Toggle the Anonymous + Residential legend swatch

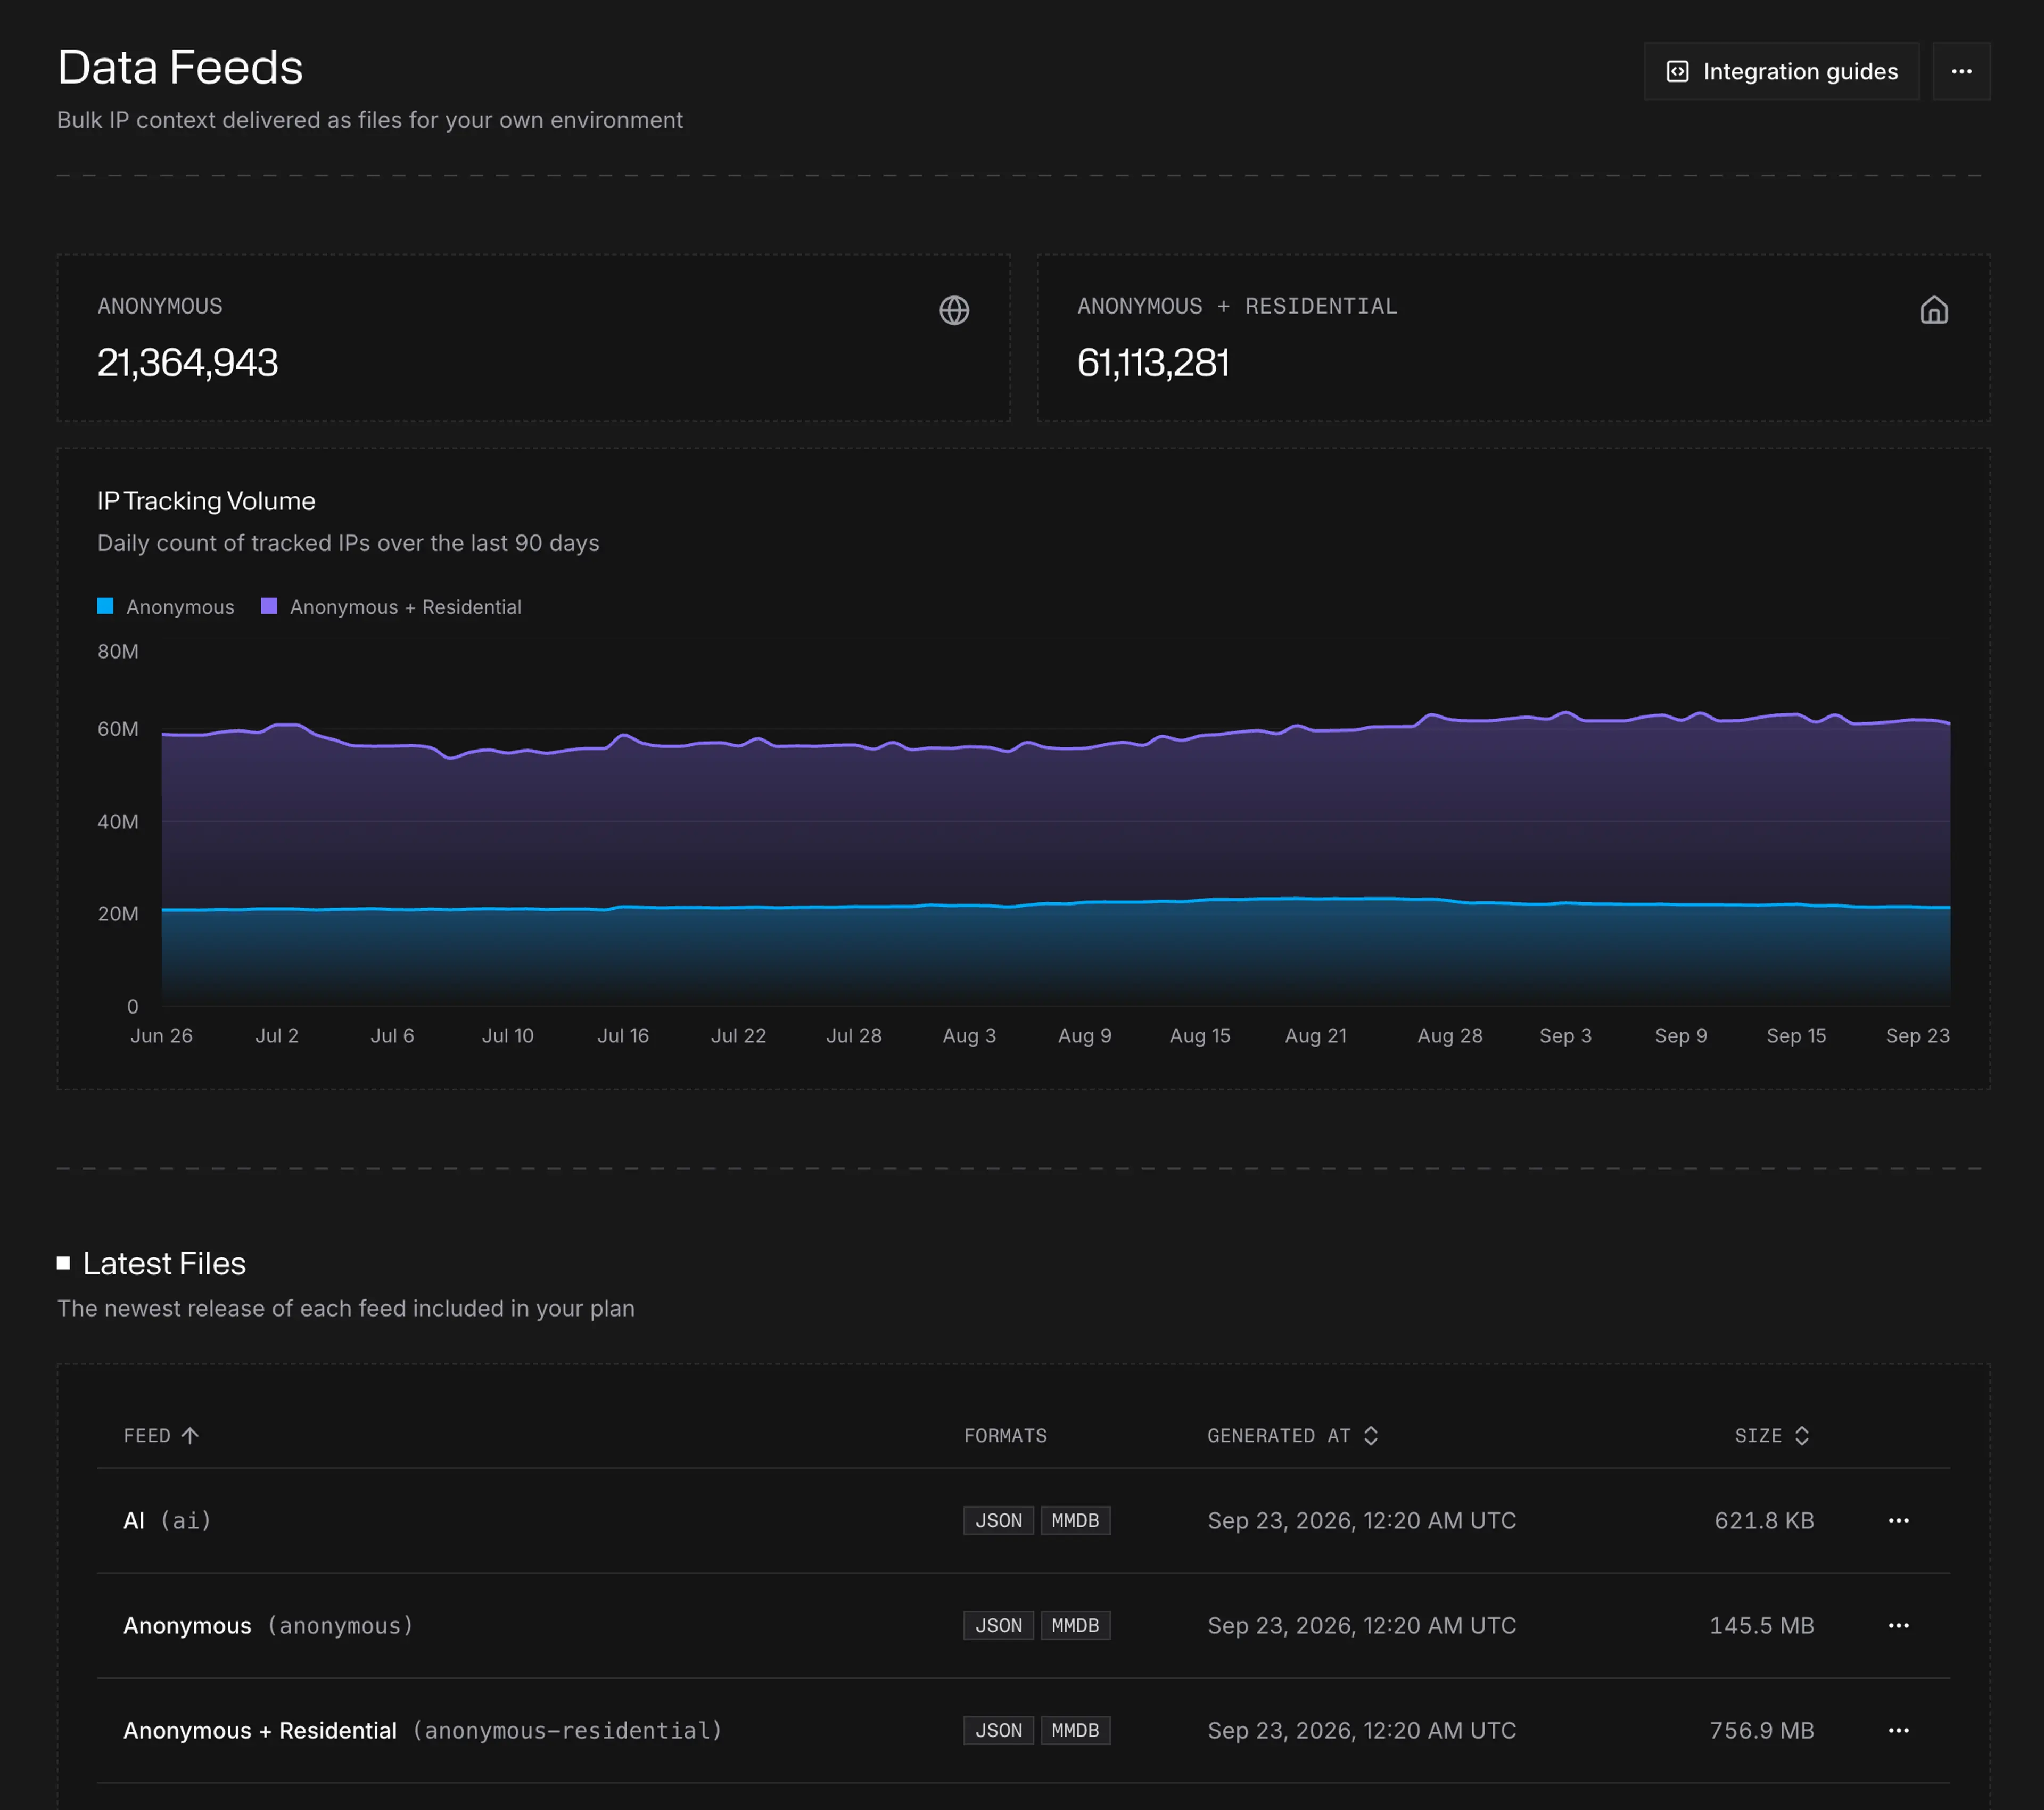pos(269,606)
